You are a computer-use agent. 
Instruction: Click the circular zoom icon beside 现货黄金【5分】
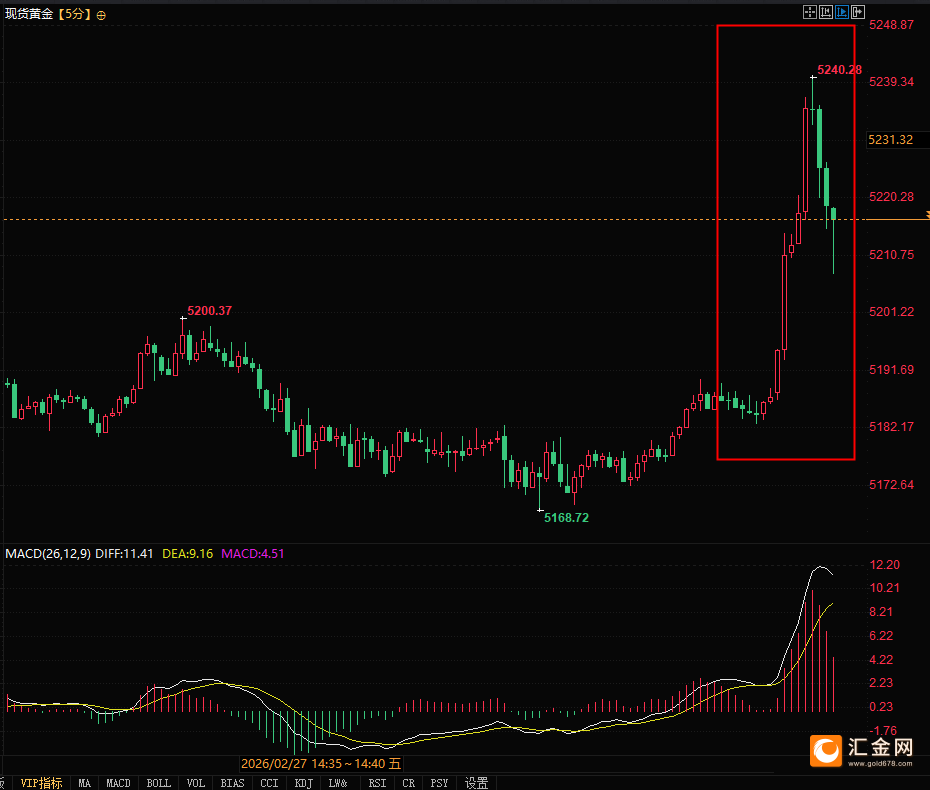coord(101,15)
